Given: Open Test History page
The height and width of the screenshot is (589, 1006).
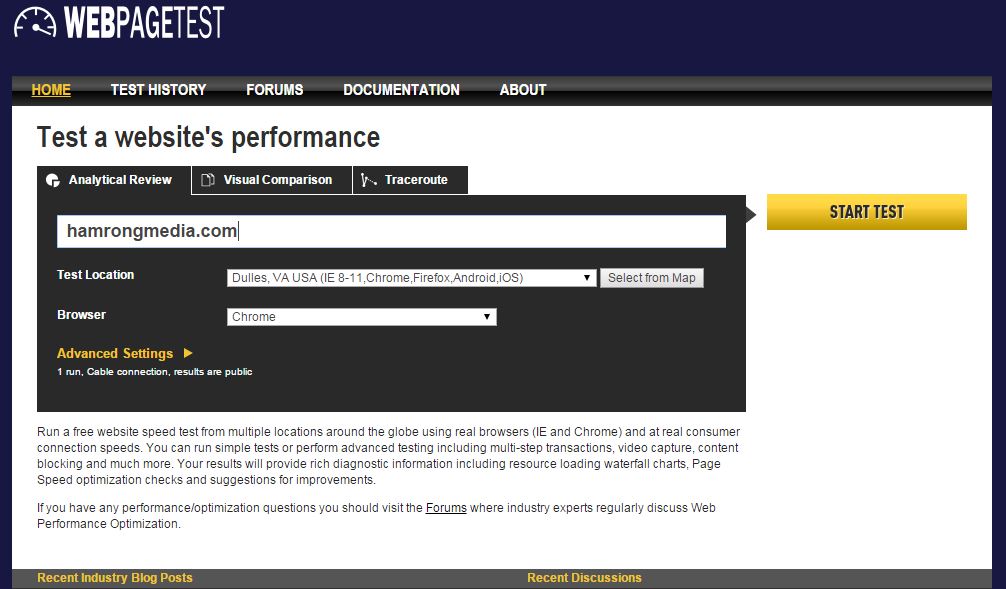Looking at the screenshot, I should [158, 90].
